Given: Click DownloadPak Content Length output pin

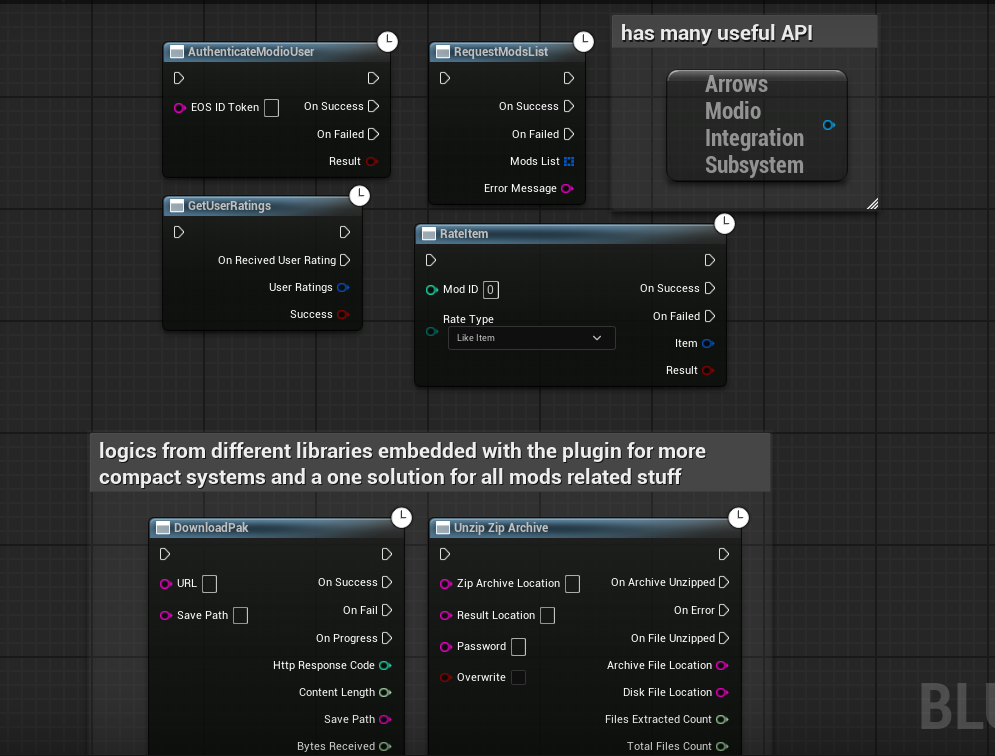Looking at the screenshot, I should pyautogui.click(x=385, y=693).
